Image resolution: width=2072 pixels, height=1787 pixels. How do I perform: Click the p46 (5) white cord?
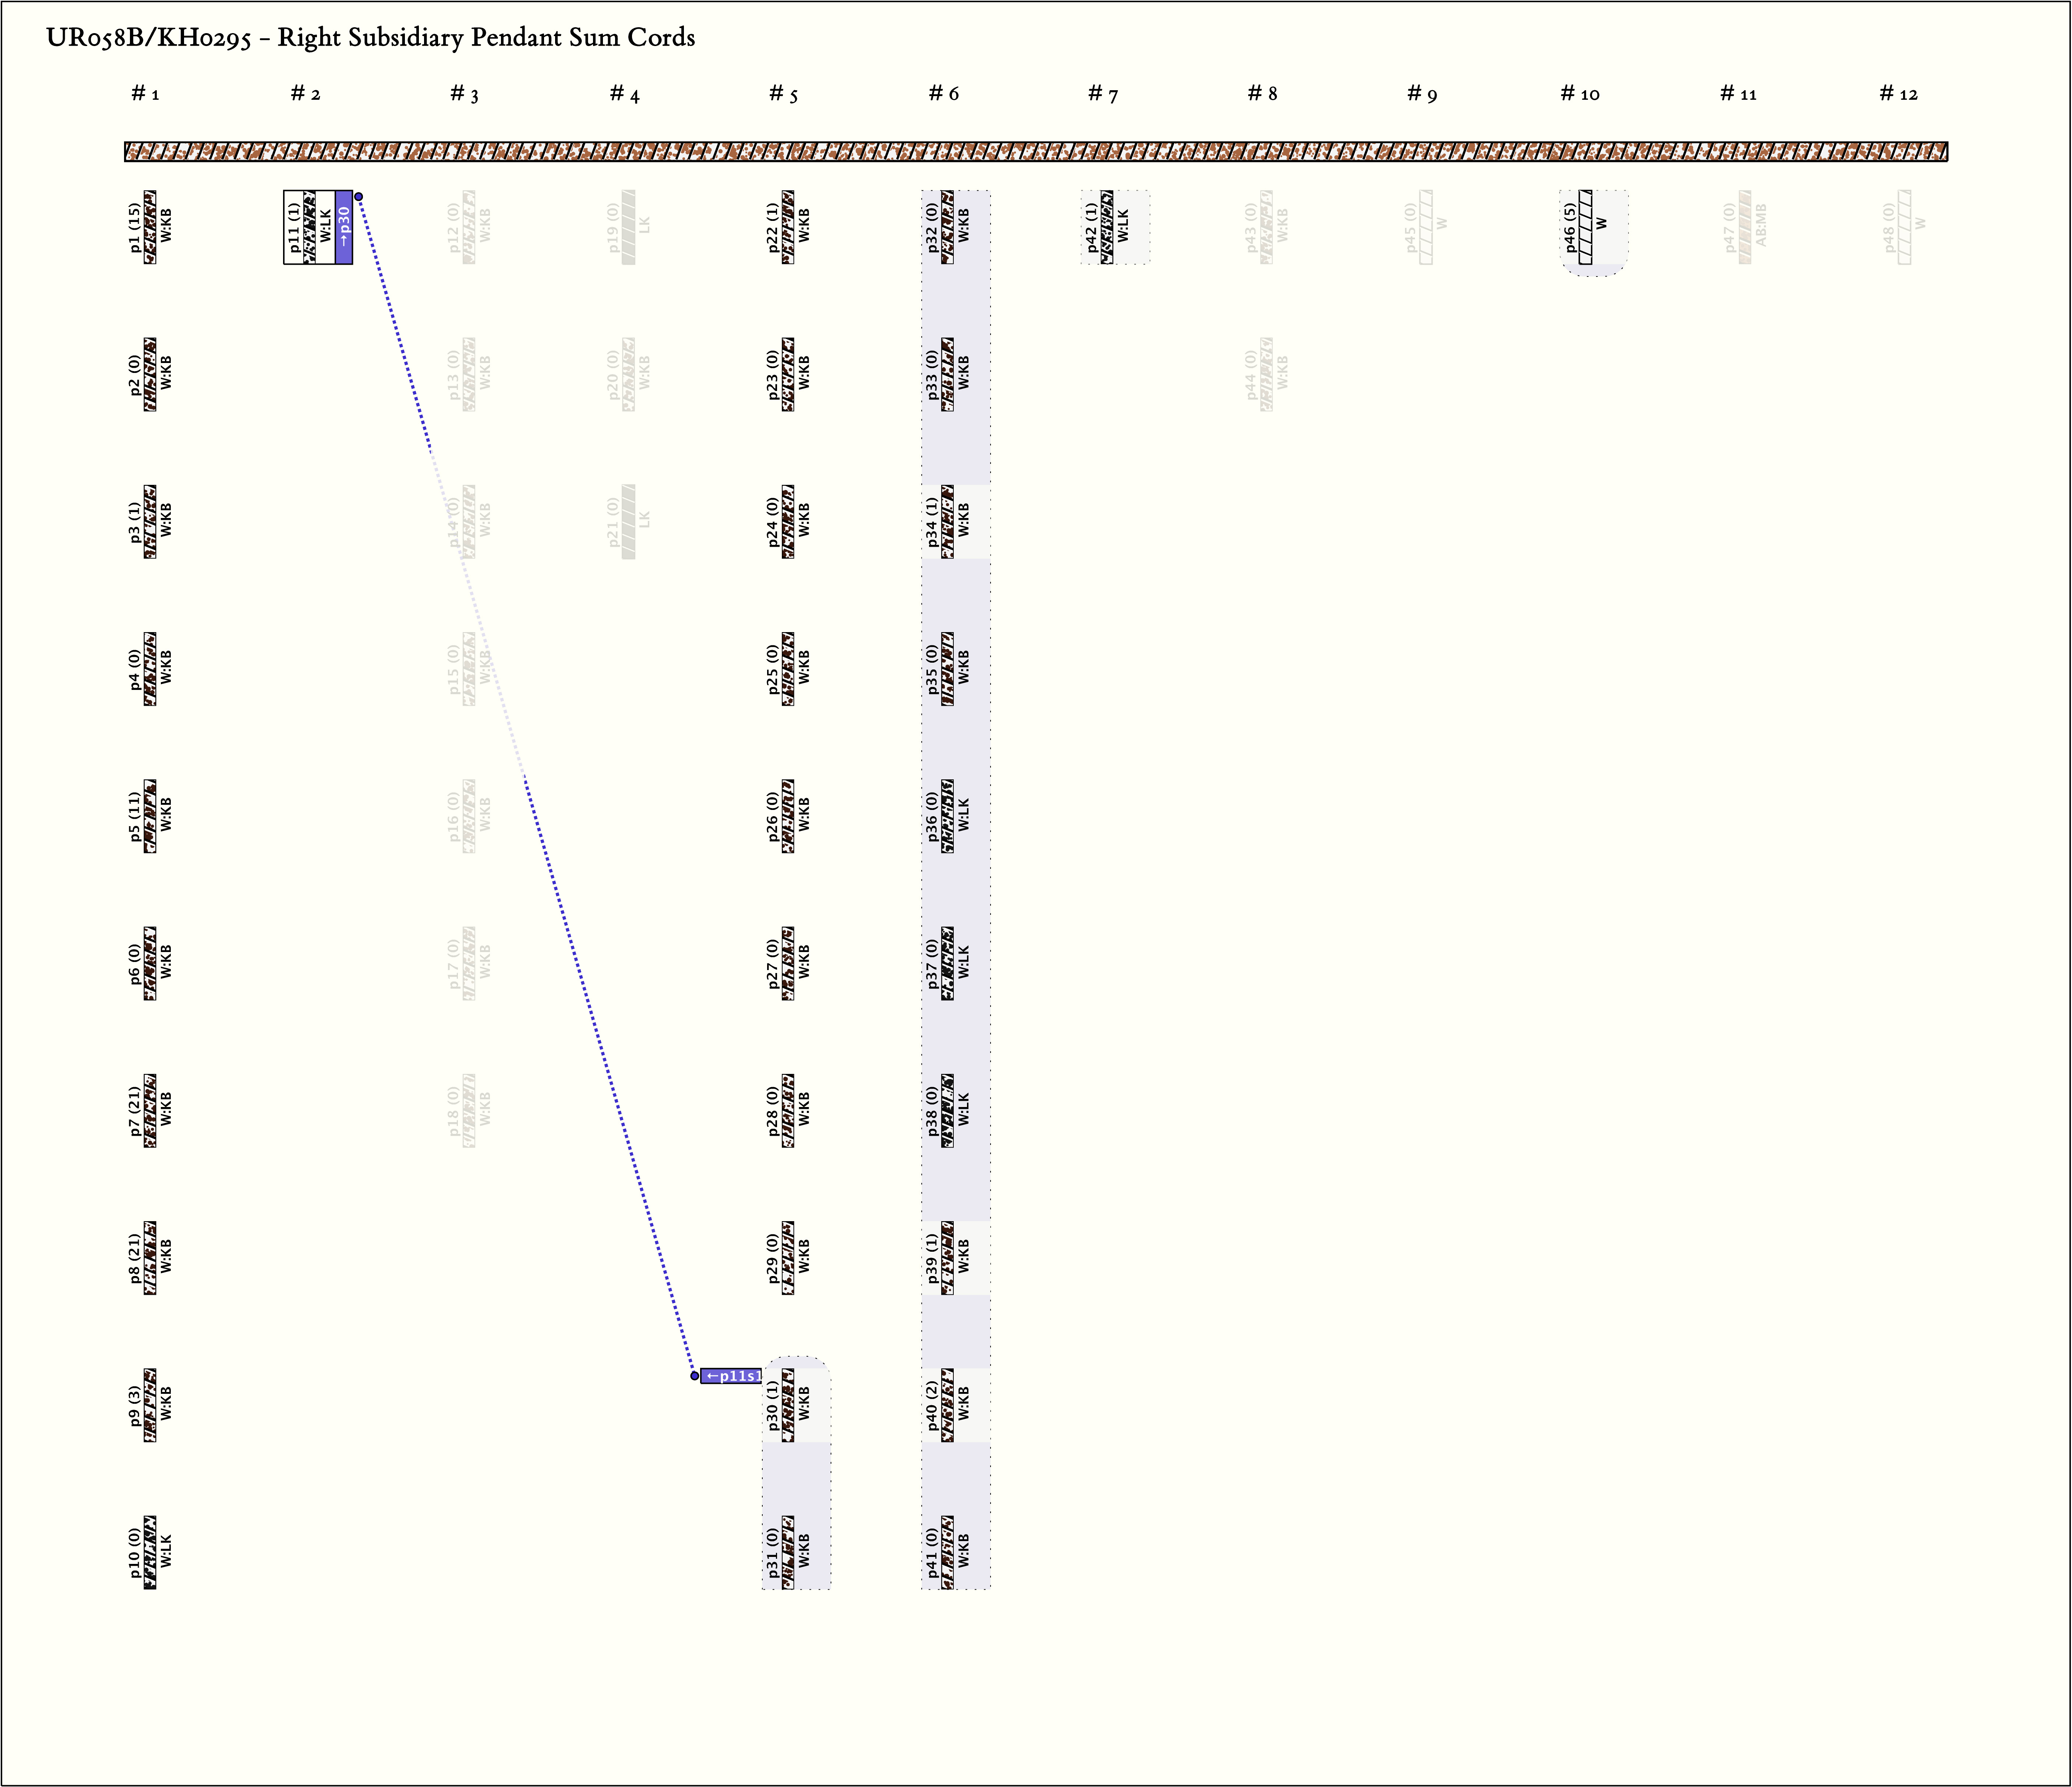click(x=1586, y=227)
